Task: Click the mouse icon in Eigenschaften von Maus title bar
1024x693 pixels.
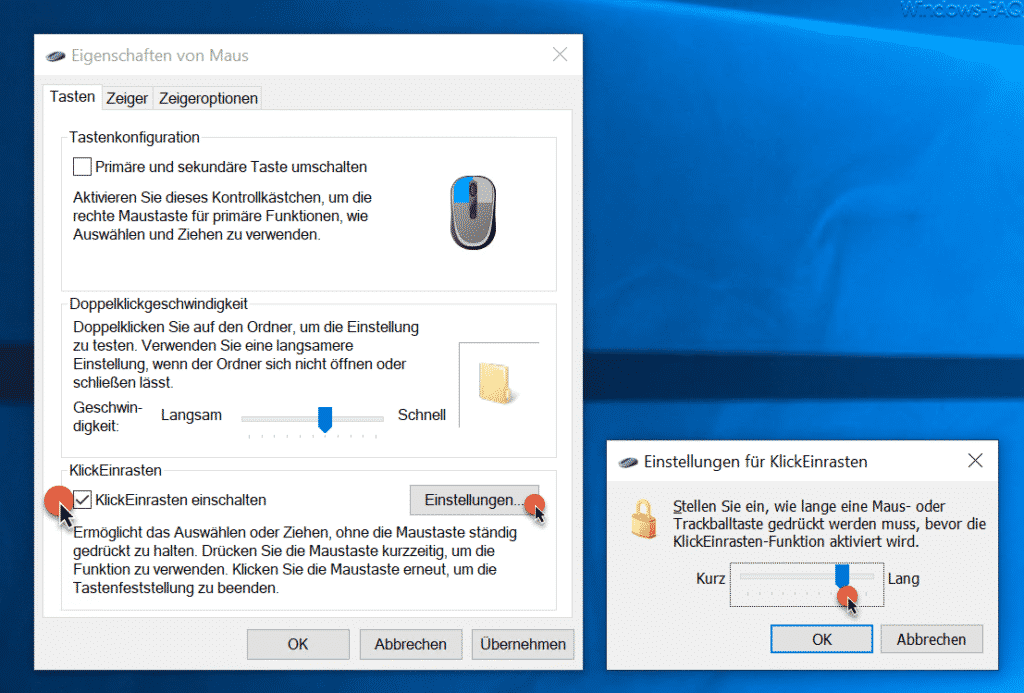Action: [x=56, y=56]
